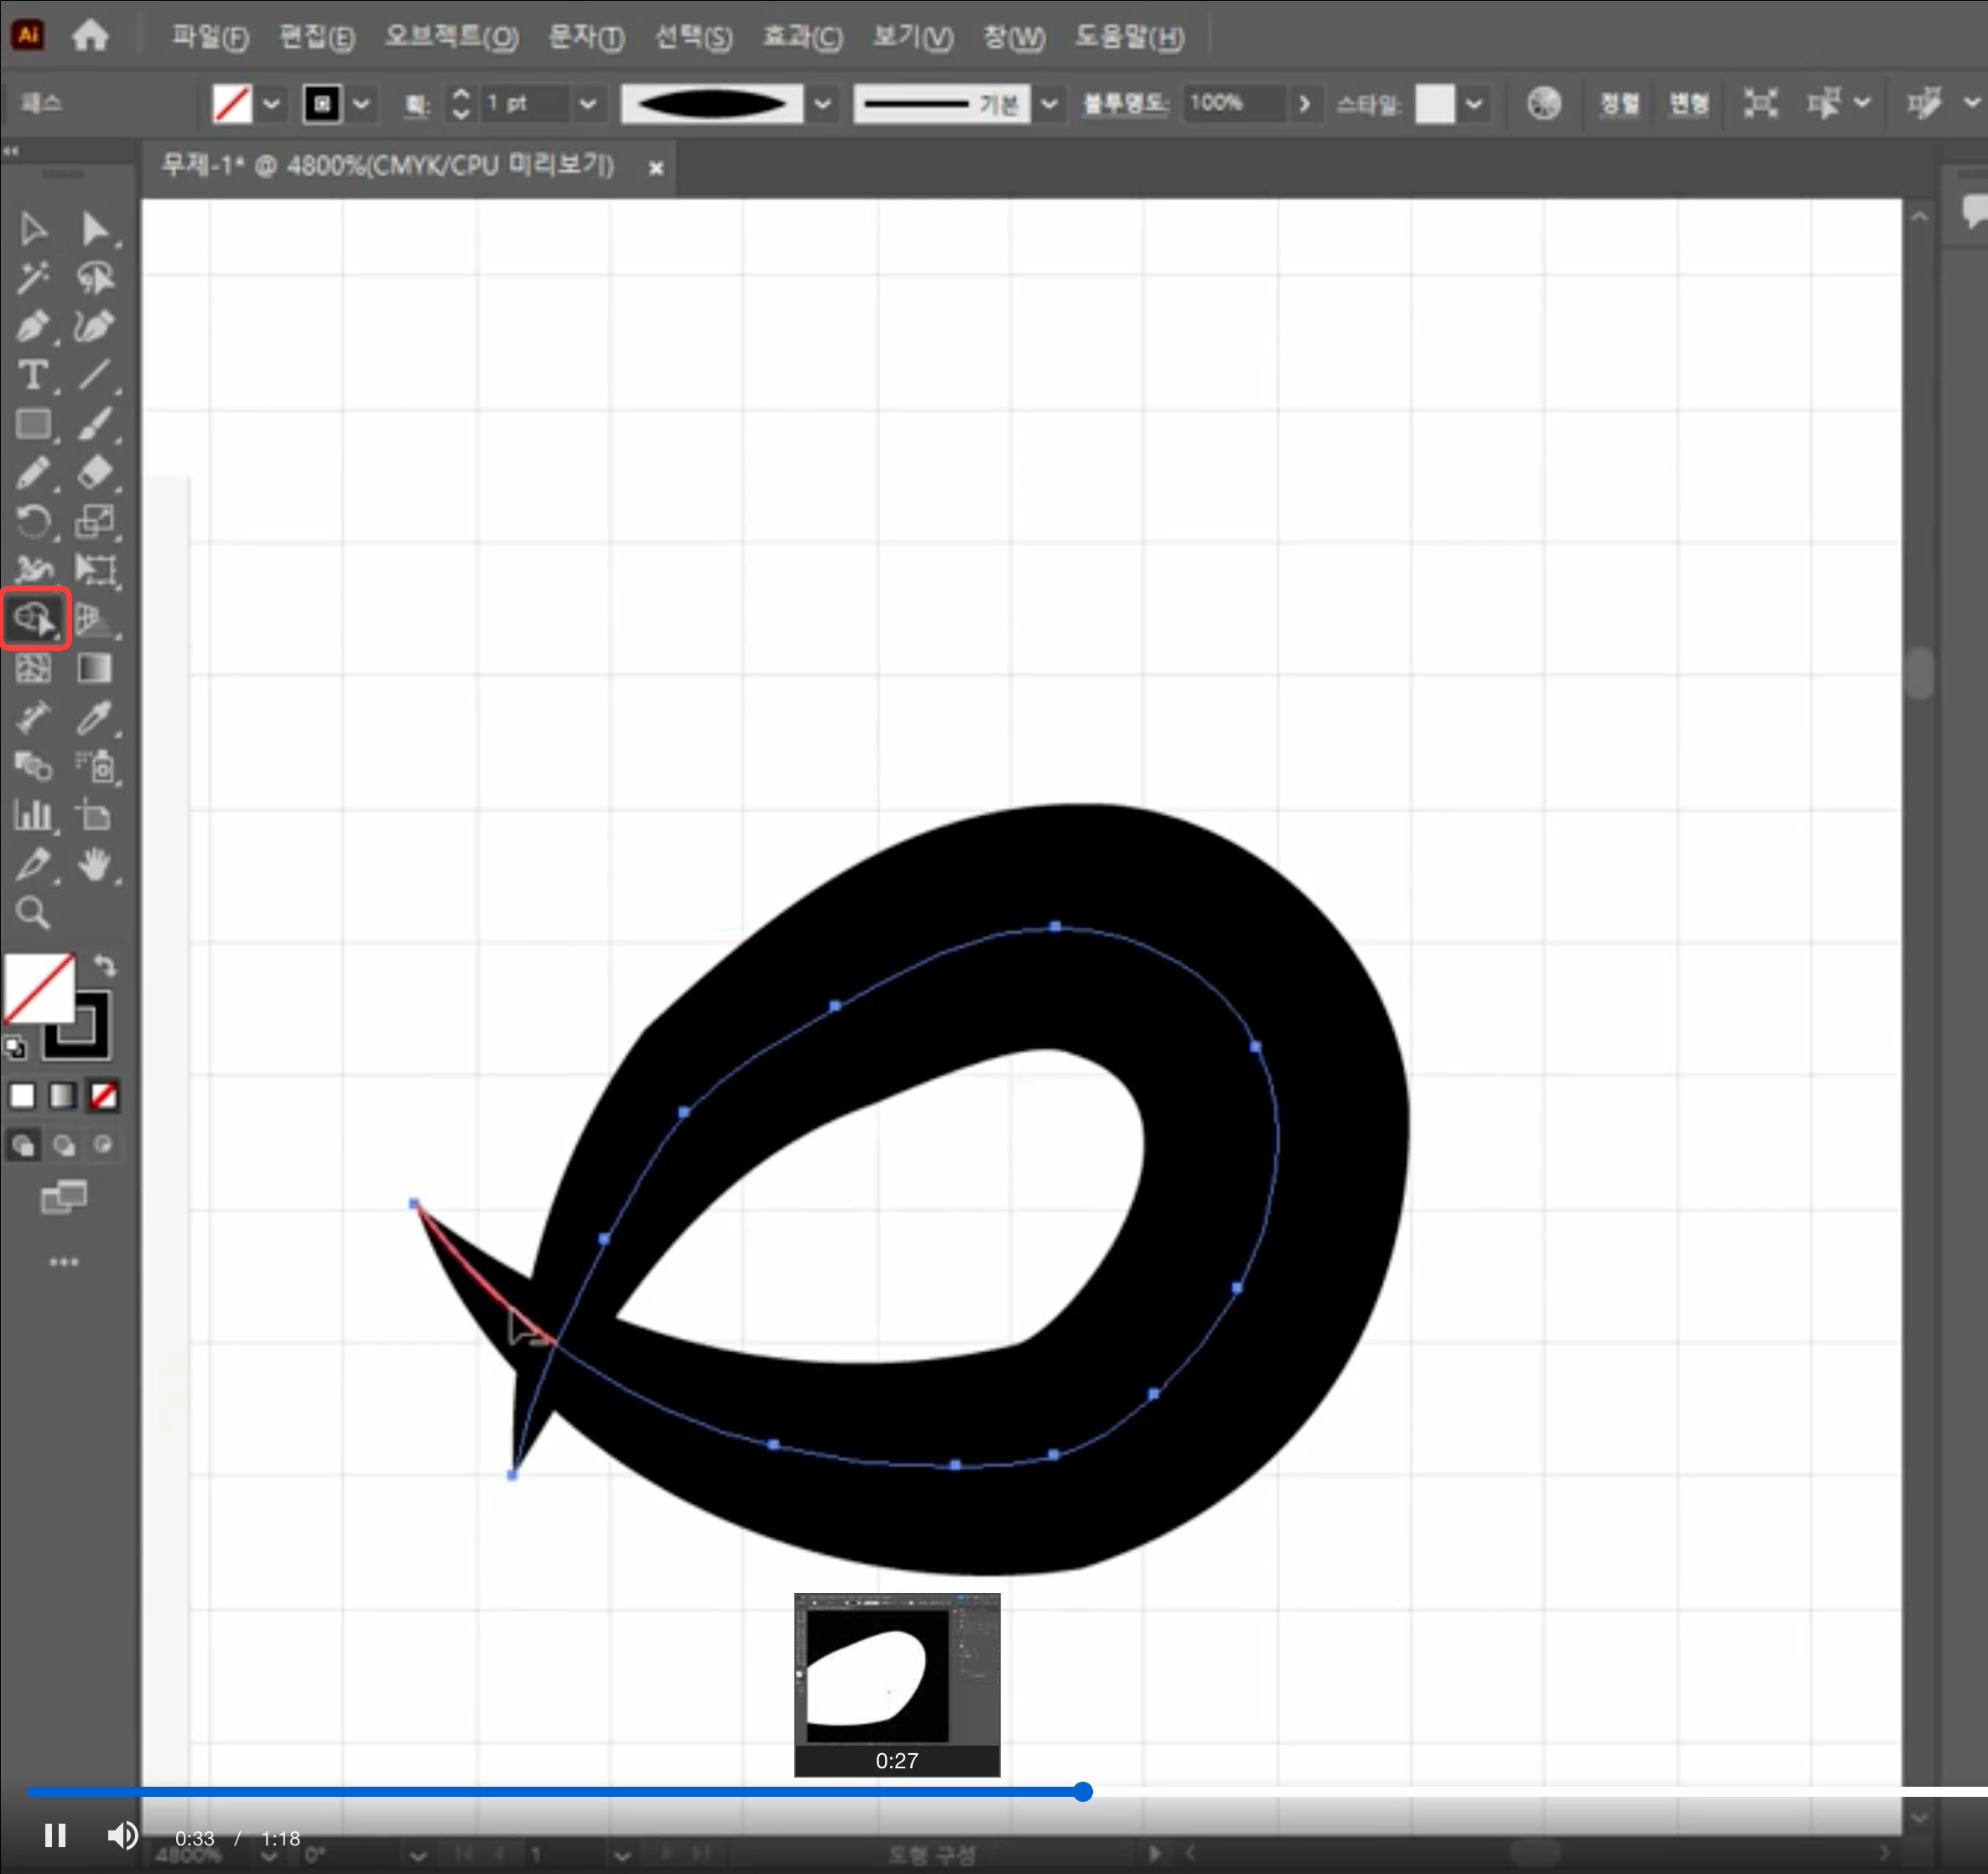Open the 효과(C) menu
1988x1874 pixels.
tap(802, 38)
